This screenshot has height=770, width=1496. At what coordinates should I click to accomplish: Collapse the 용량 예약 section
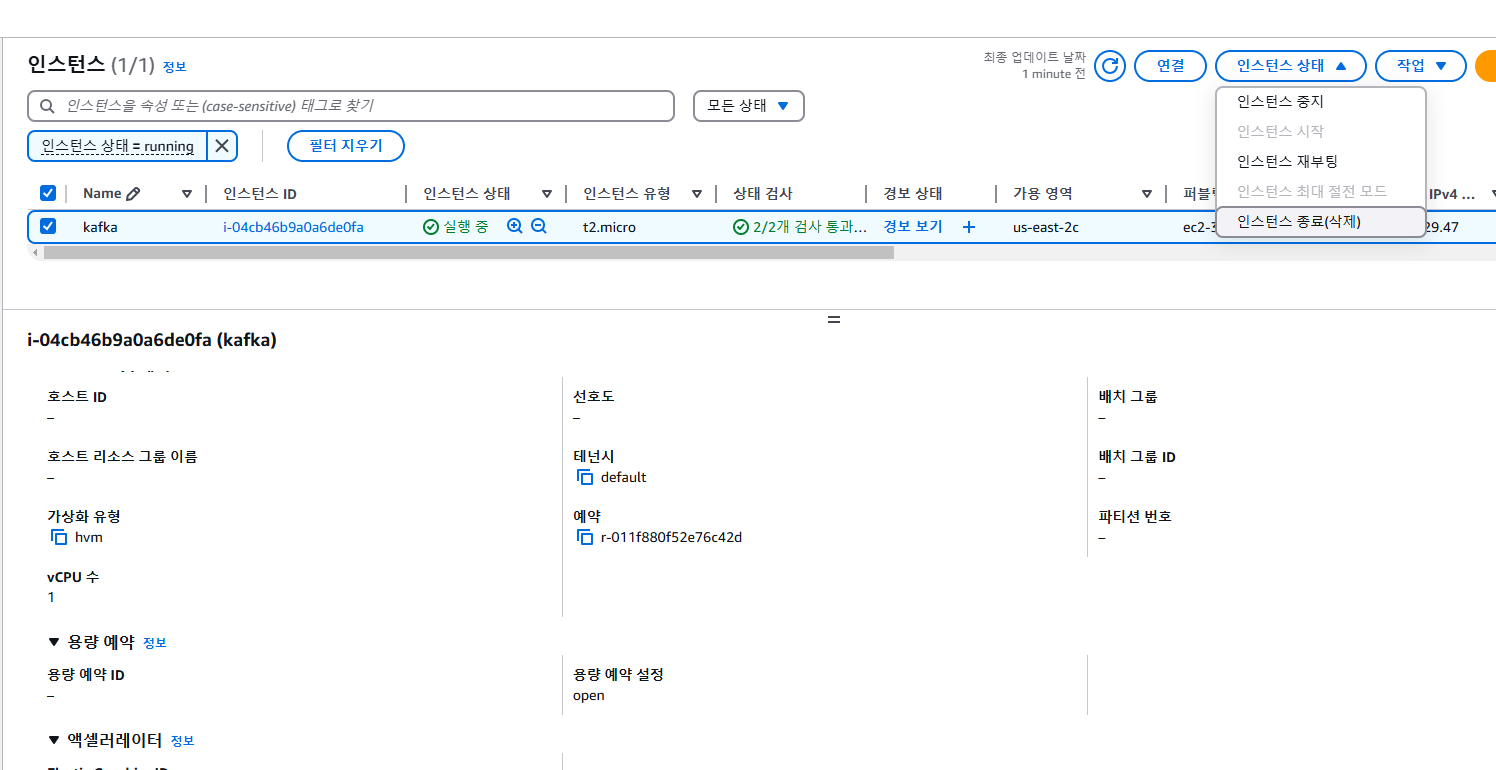click(54, 642)
